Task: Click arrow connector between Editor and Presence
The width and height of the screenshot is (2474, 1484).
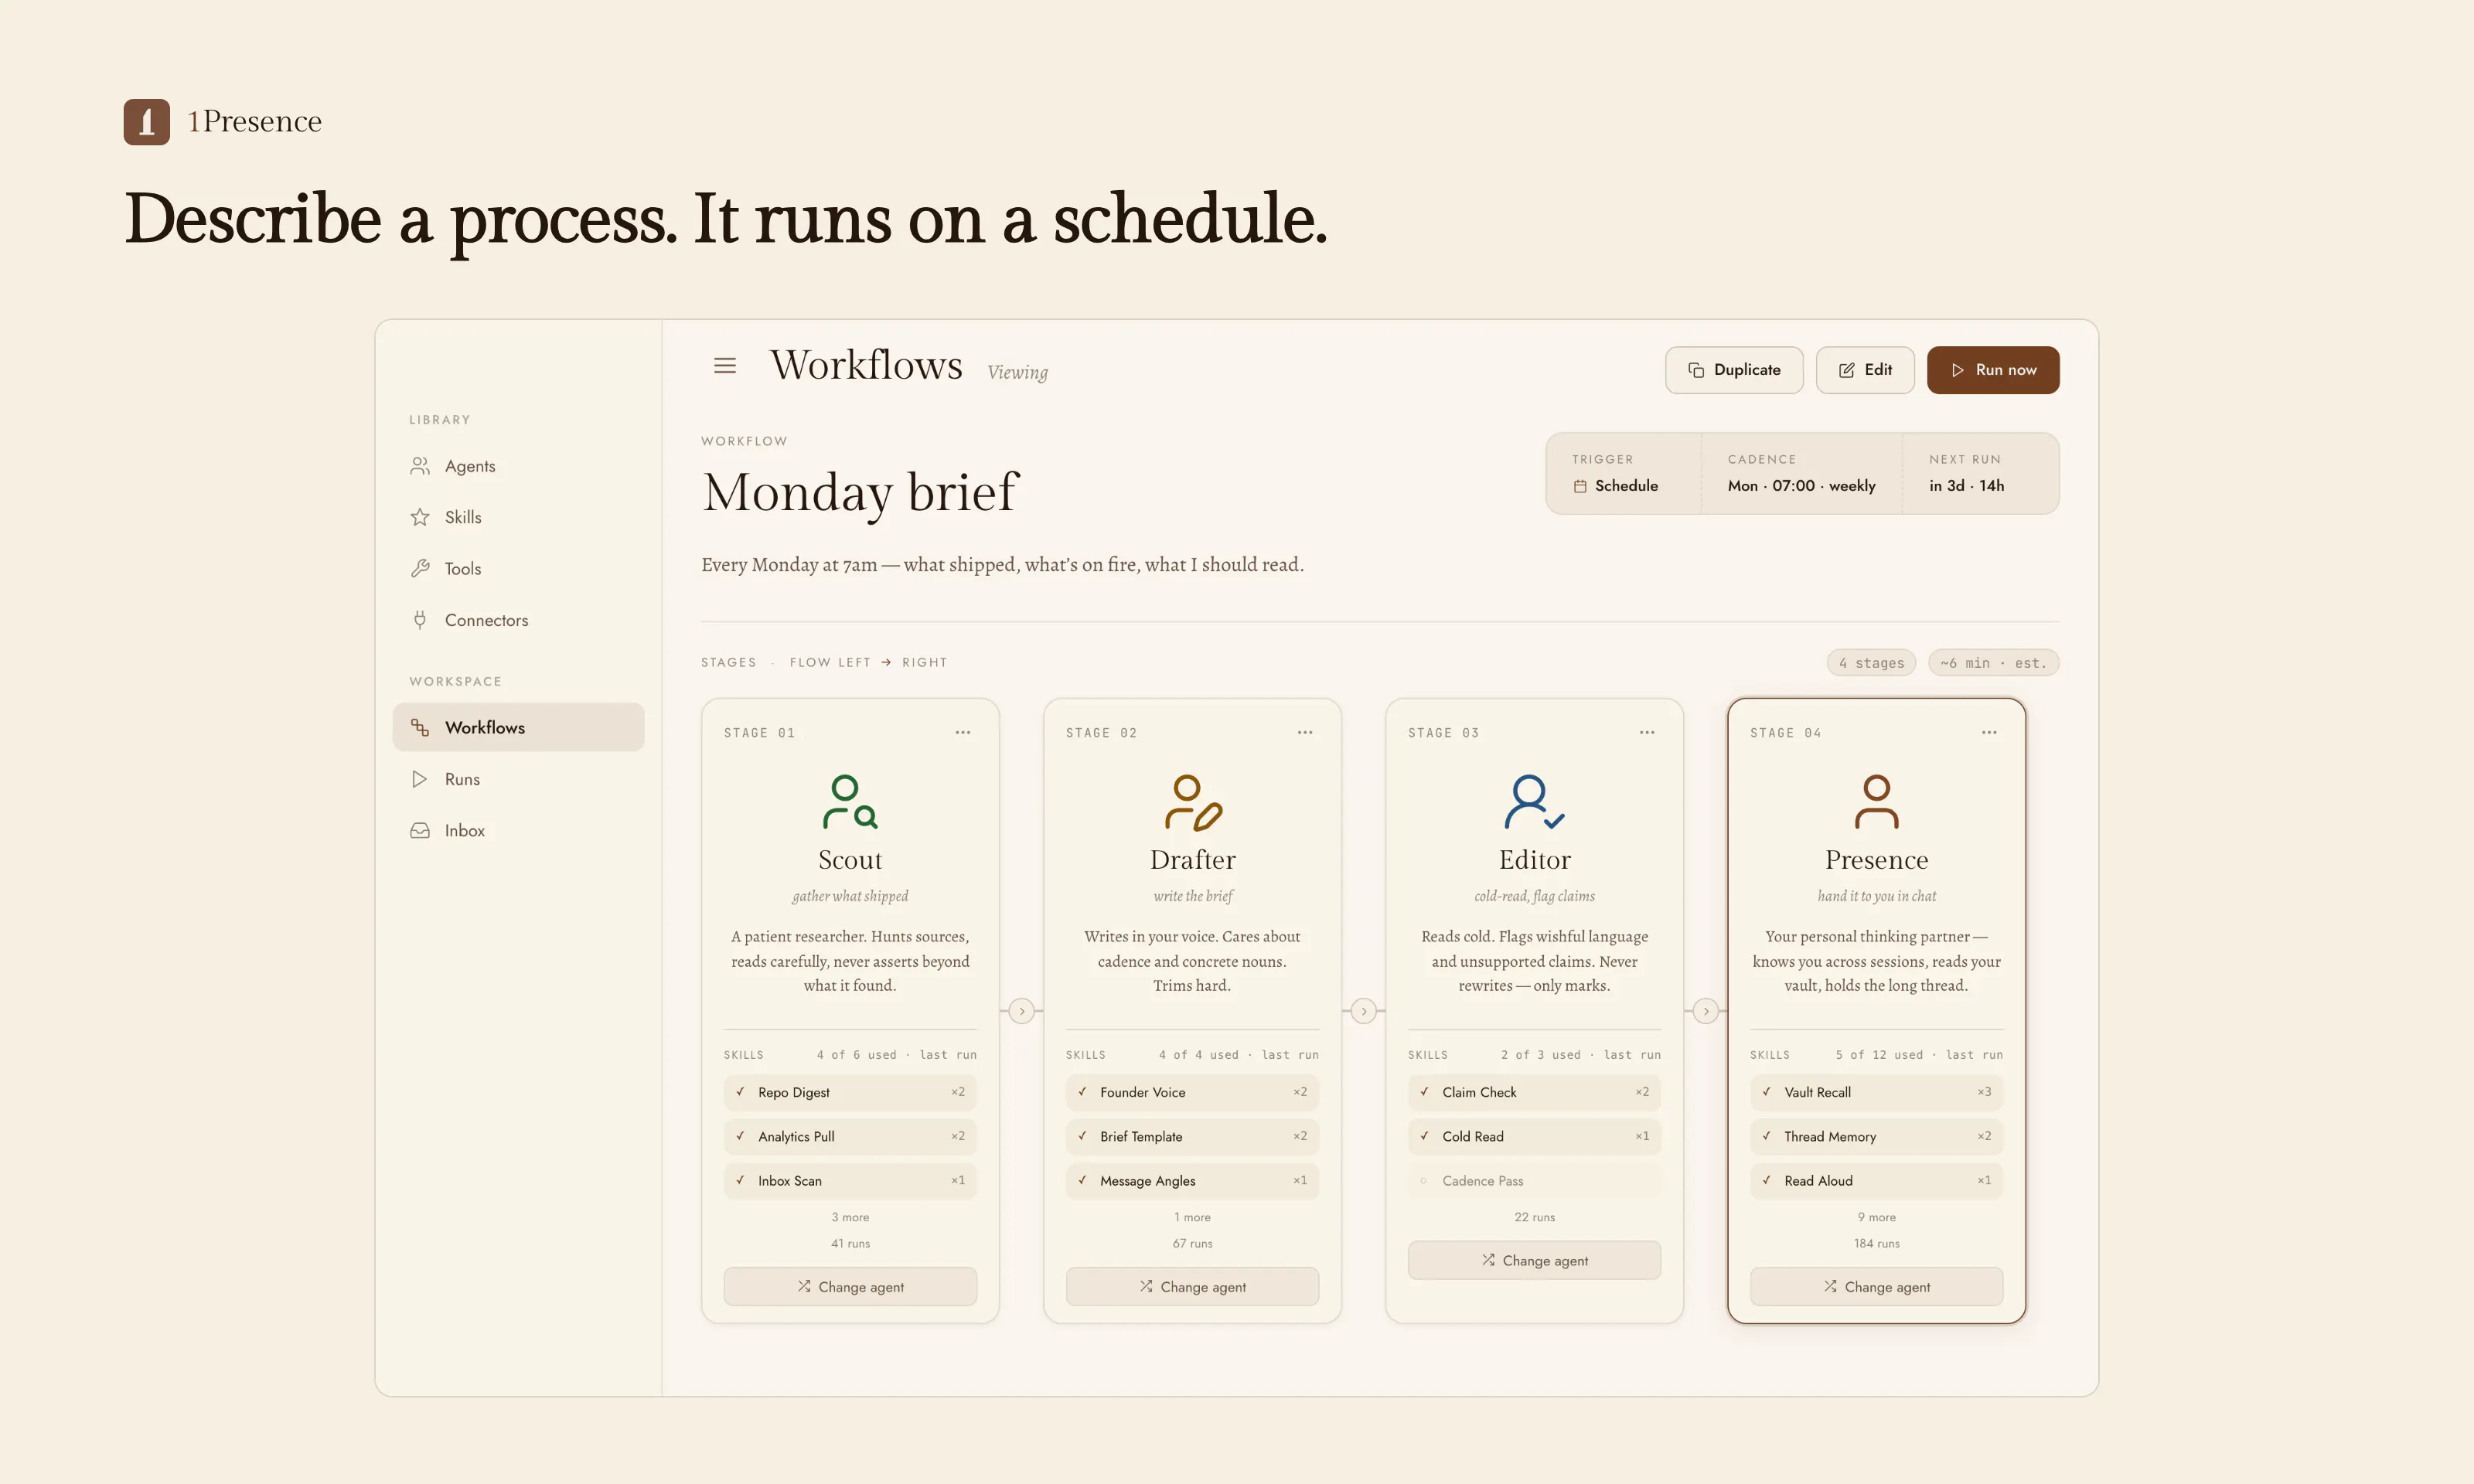Action: pyautogui.click(x=1706, y=1011)
